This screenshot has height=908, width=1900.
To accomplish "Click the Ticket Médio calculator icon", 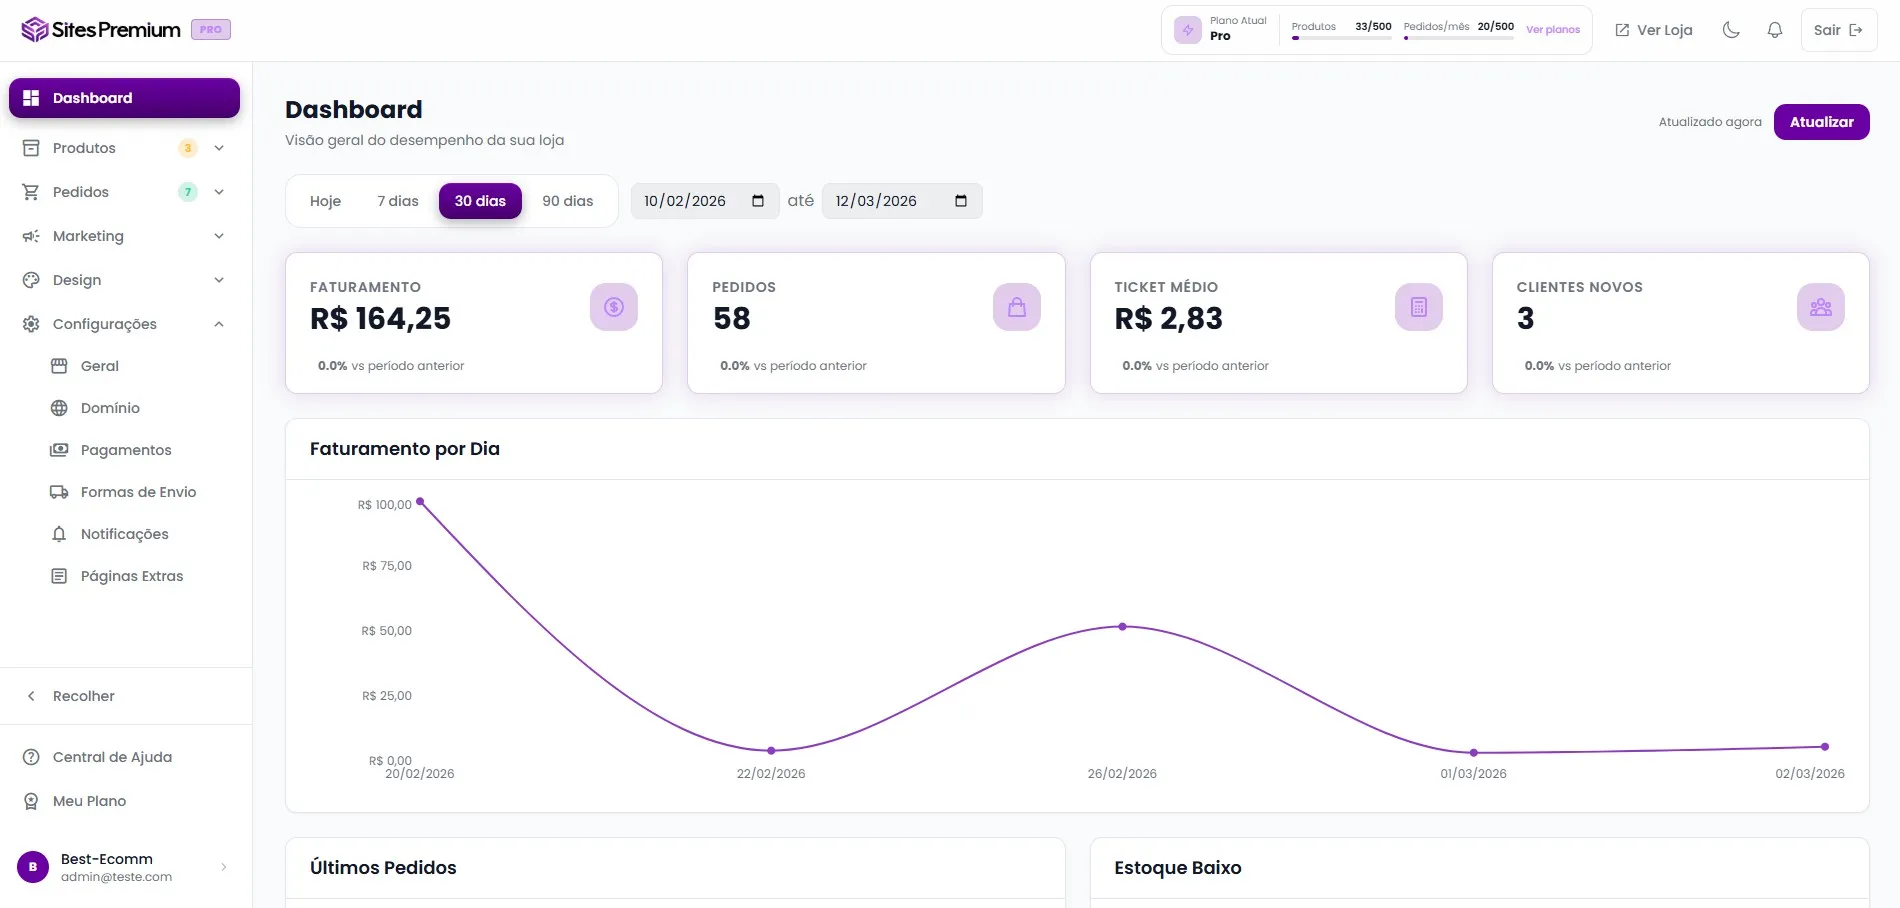I will point(1418,307).
